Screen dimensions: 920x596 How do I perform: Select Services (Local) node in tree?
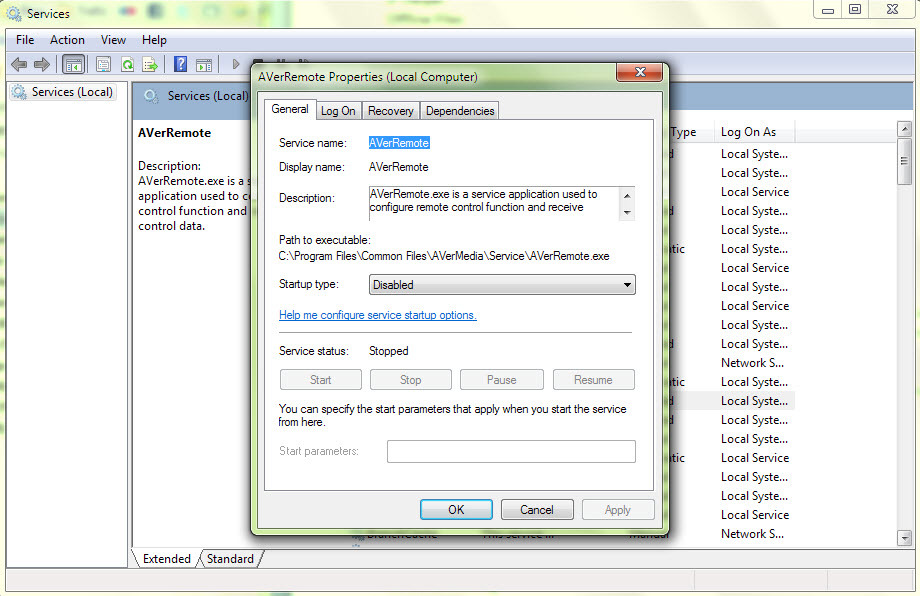[x=64, y=92]
